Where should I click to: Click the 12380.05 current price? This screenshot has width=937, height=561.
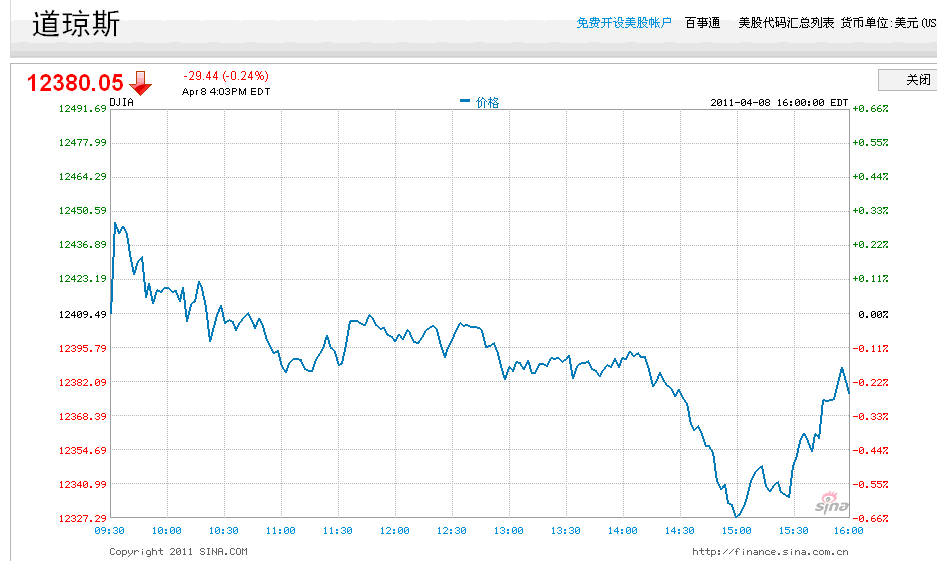pos(75,83)
